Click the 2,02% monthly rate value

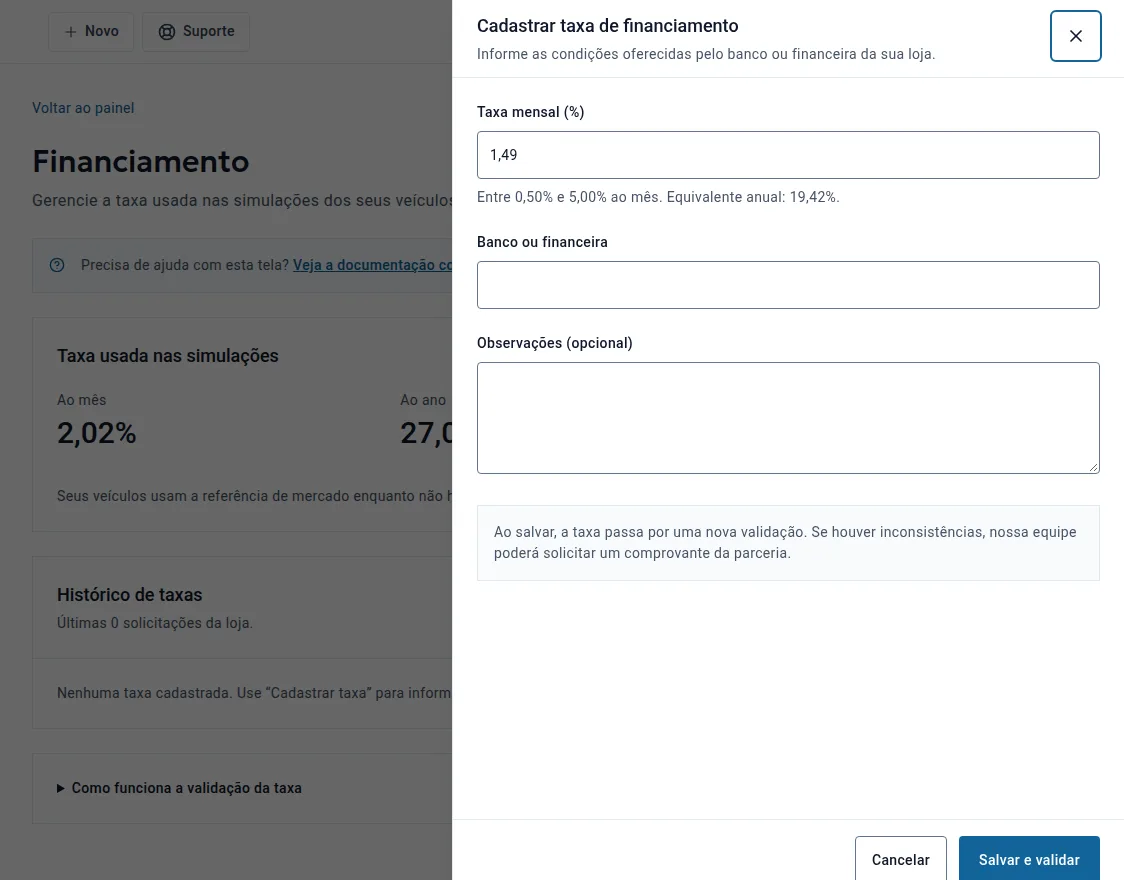coord(96,433)
